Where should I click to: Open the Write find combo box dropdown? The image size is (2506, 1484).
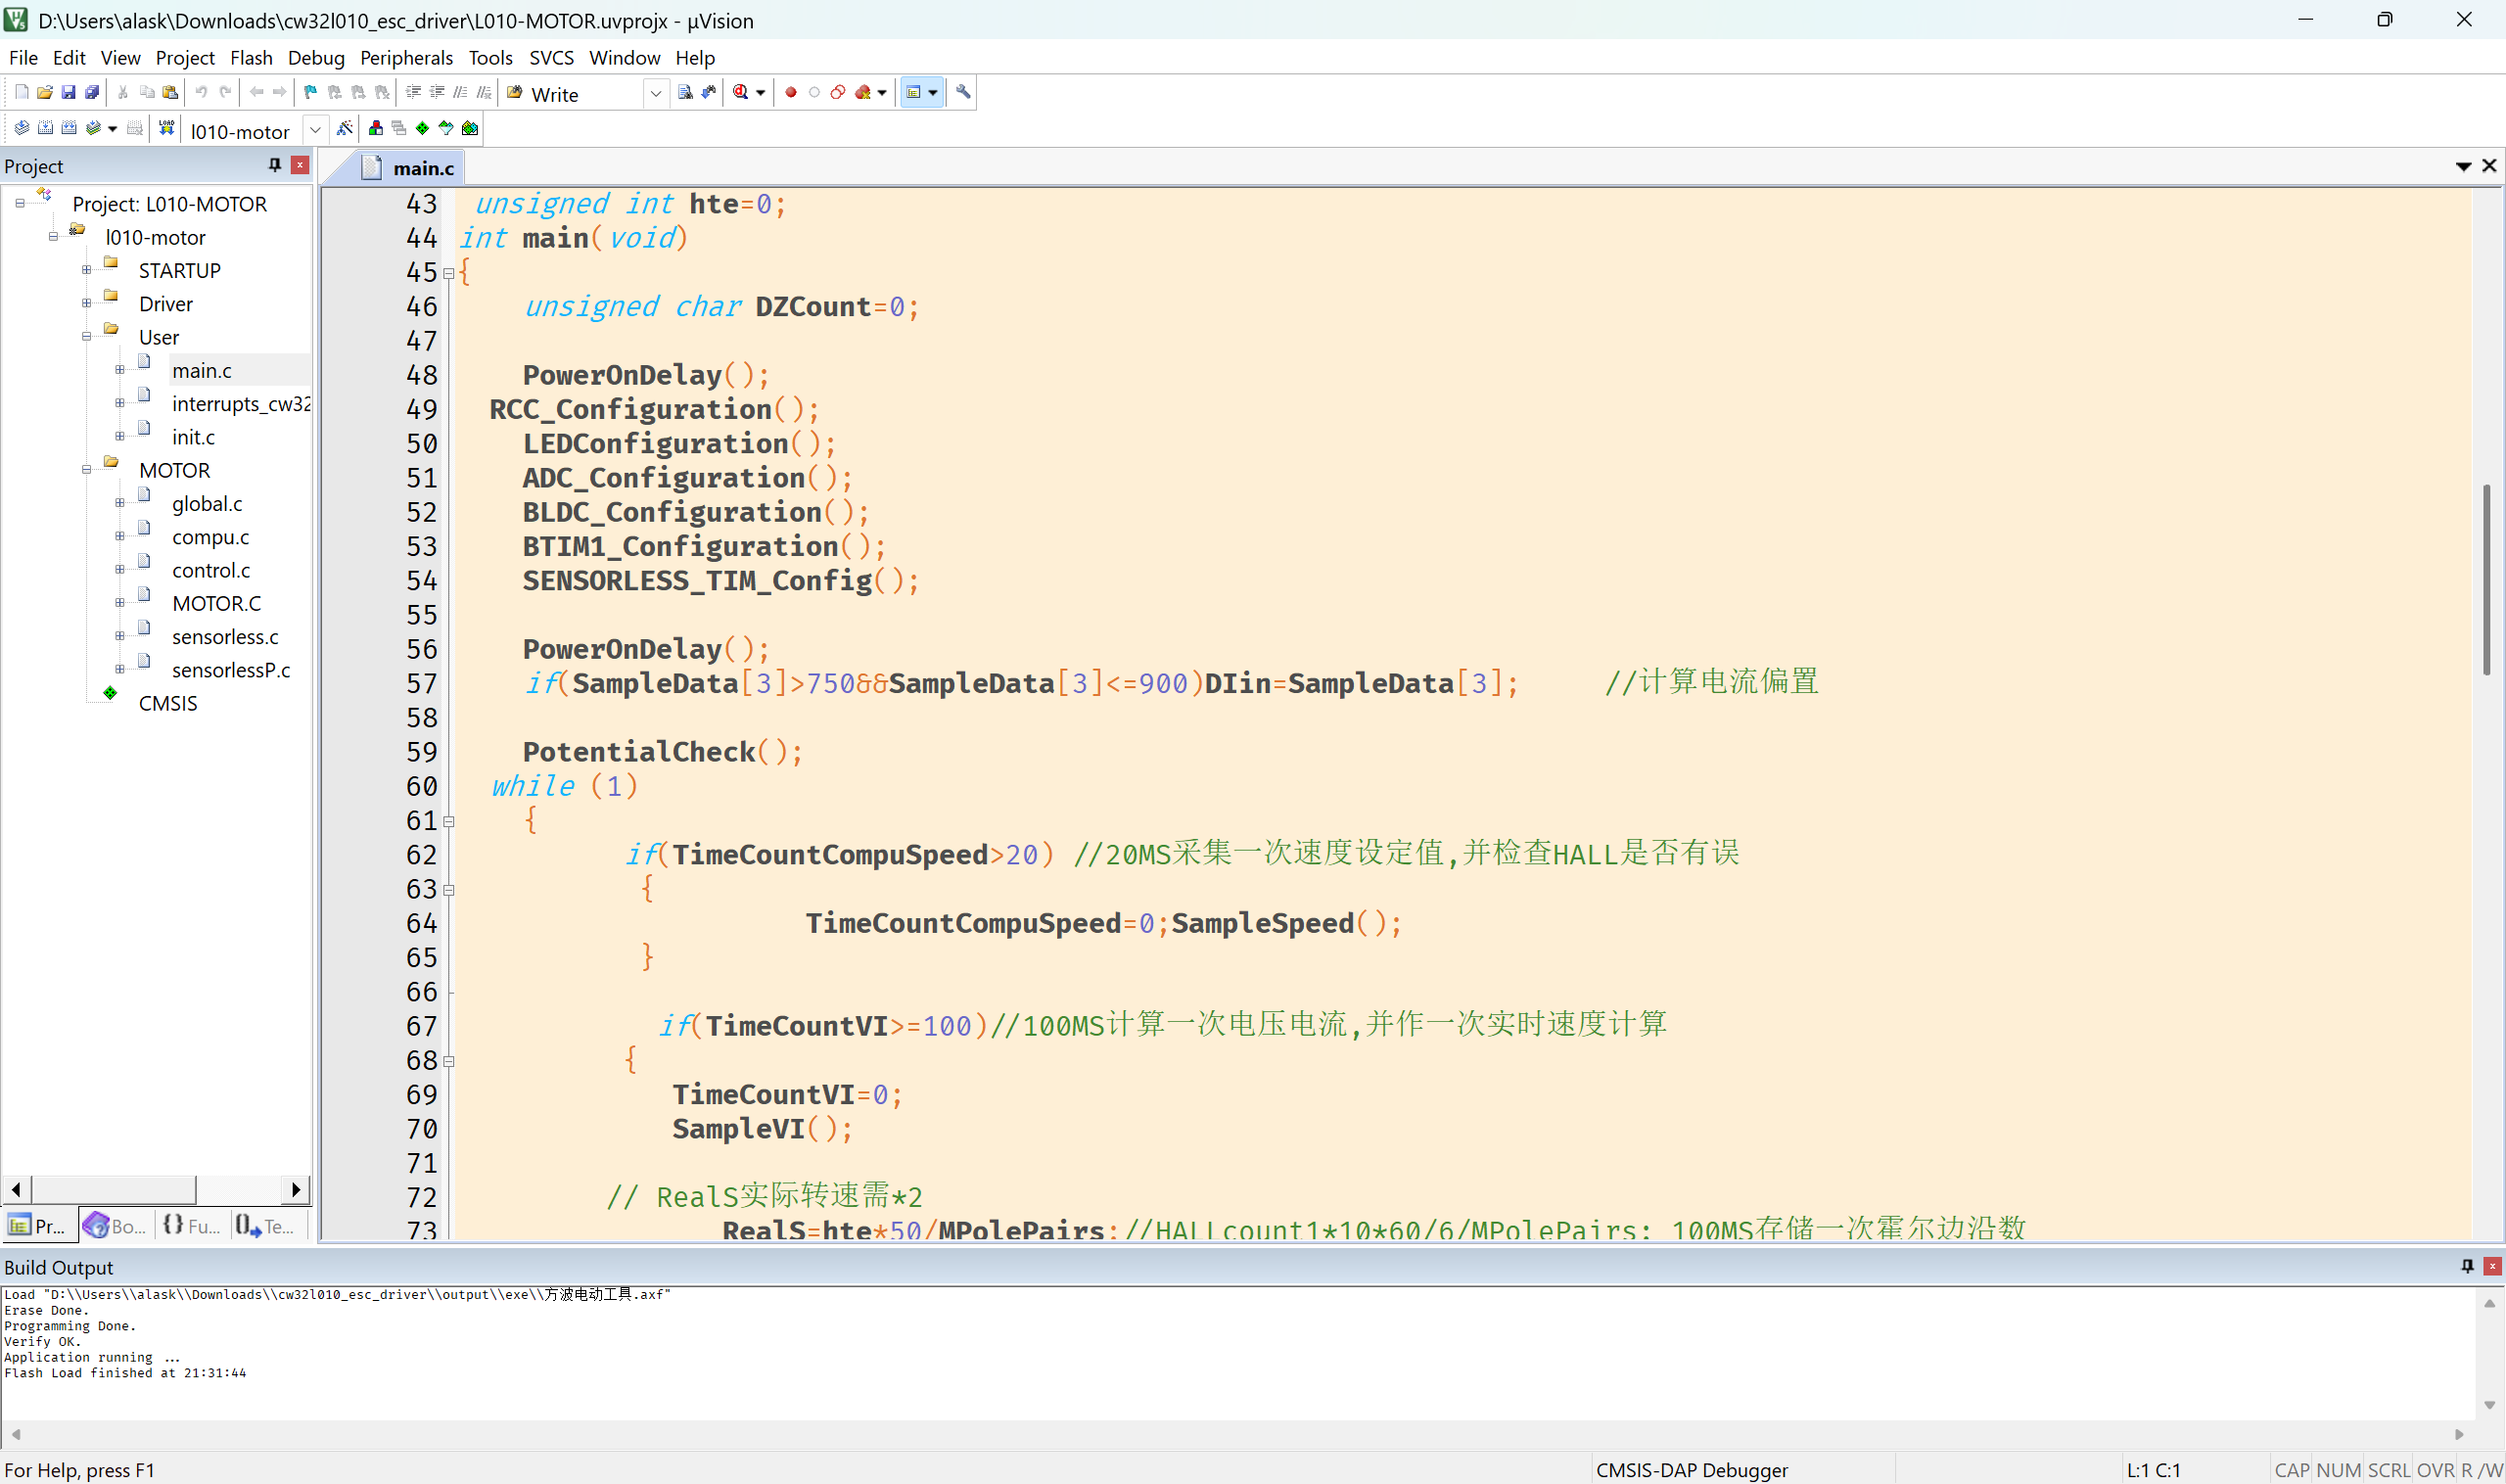coord(655,94)
